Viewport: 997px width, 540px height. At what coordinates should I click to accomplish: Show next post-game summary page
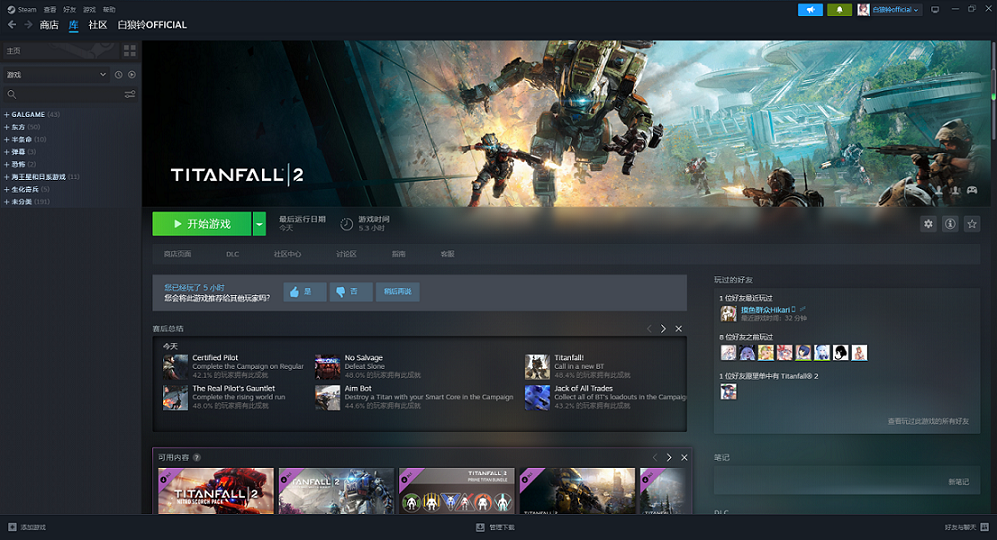tap(663, 329)
